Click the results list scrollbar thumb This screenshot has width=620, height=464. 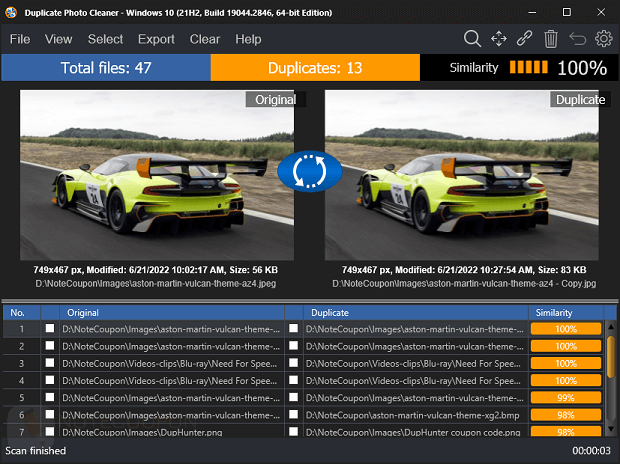(611, 357)
